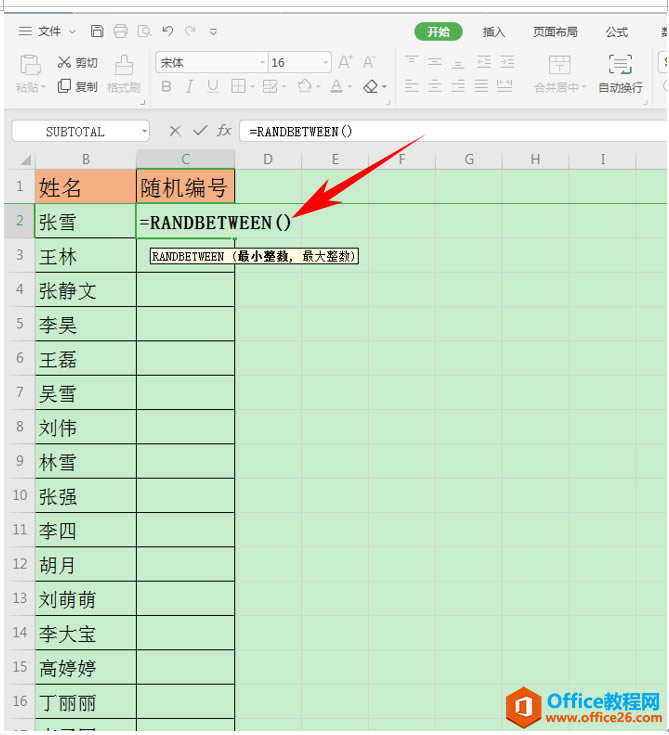Confirm formula with checkmark icon
Screen dimensions: 669x735
[x=200, y=131]
